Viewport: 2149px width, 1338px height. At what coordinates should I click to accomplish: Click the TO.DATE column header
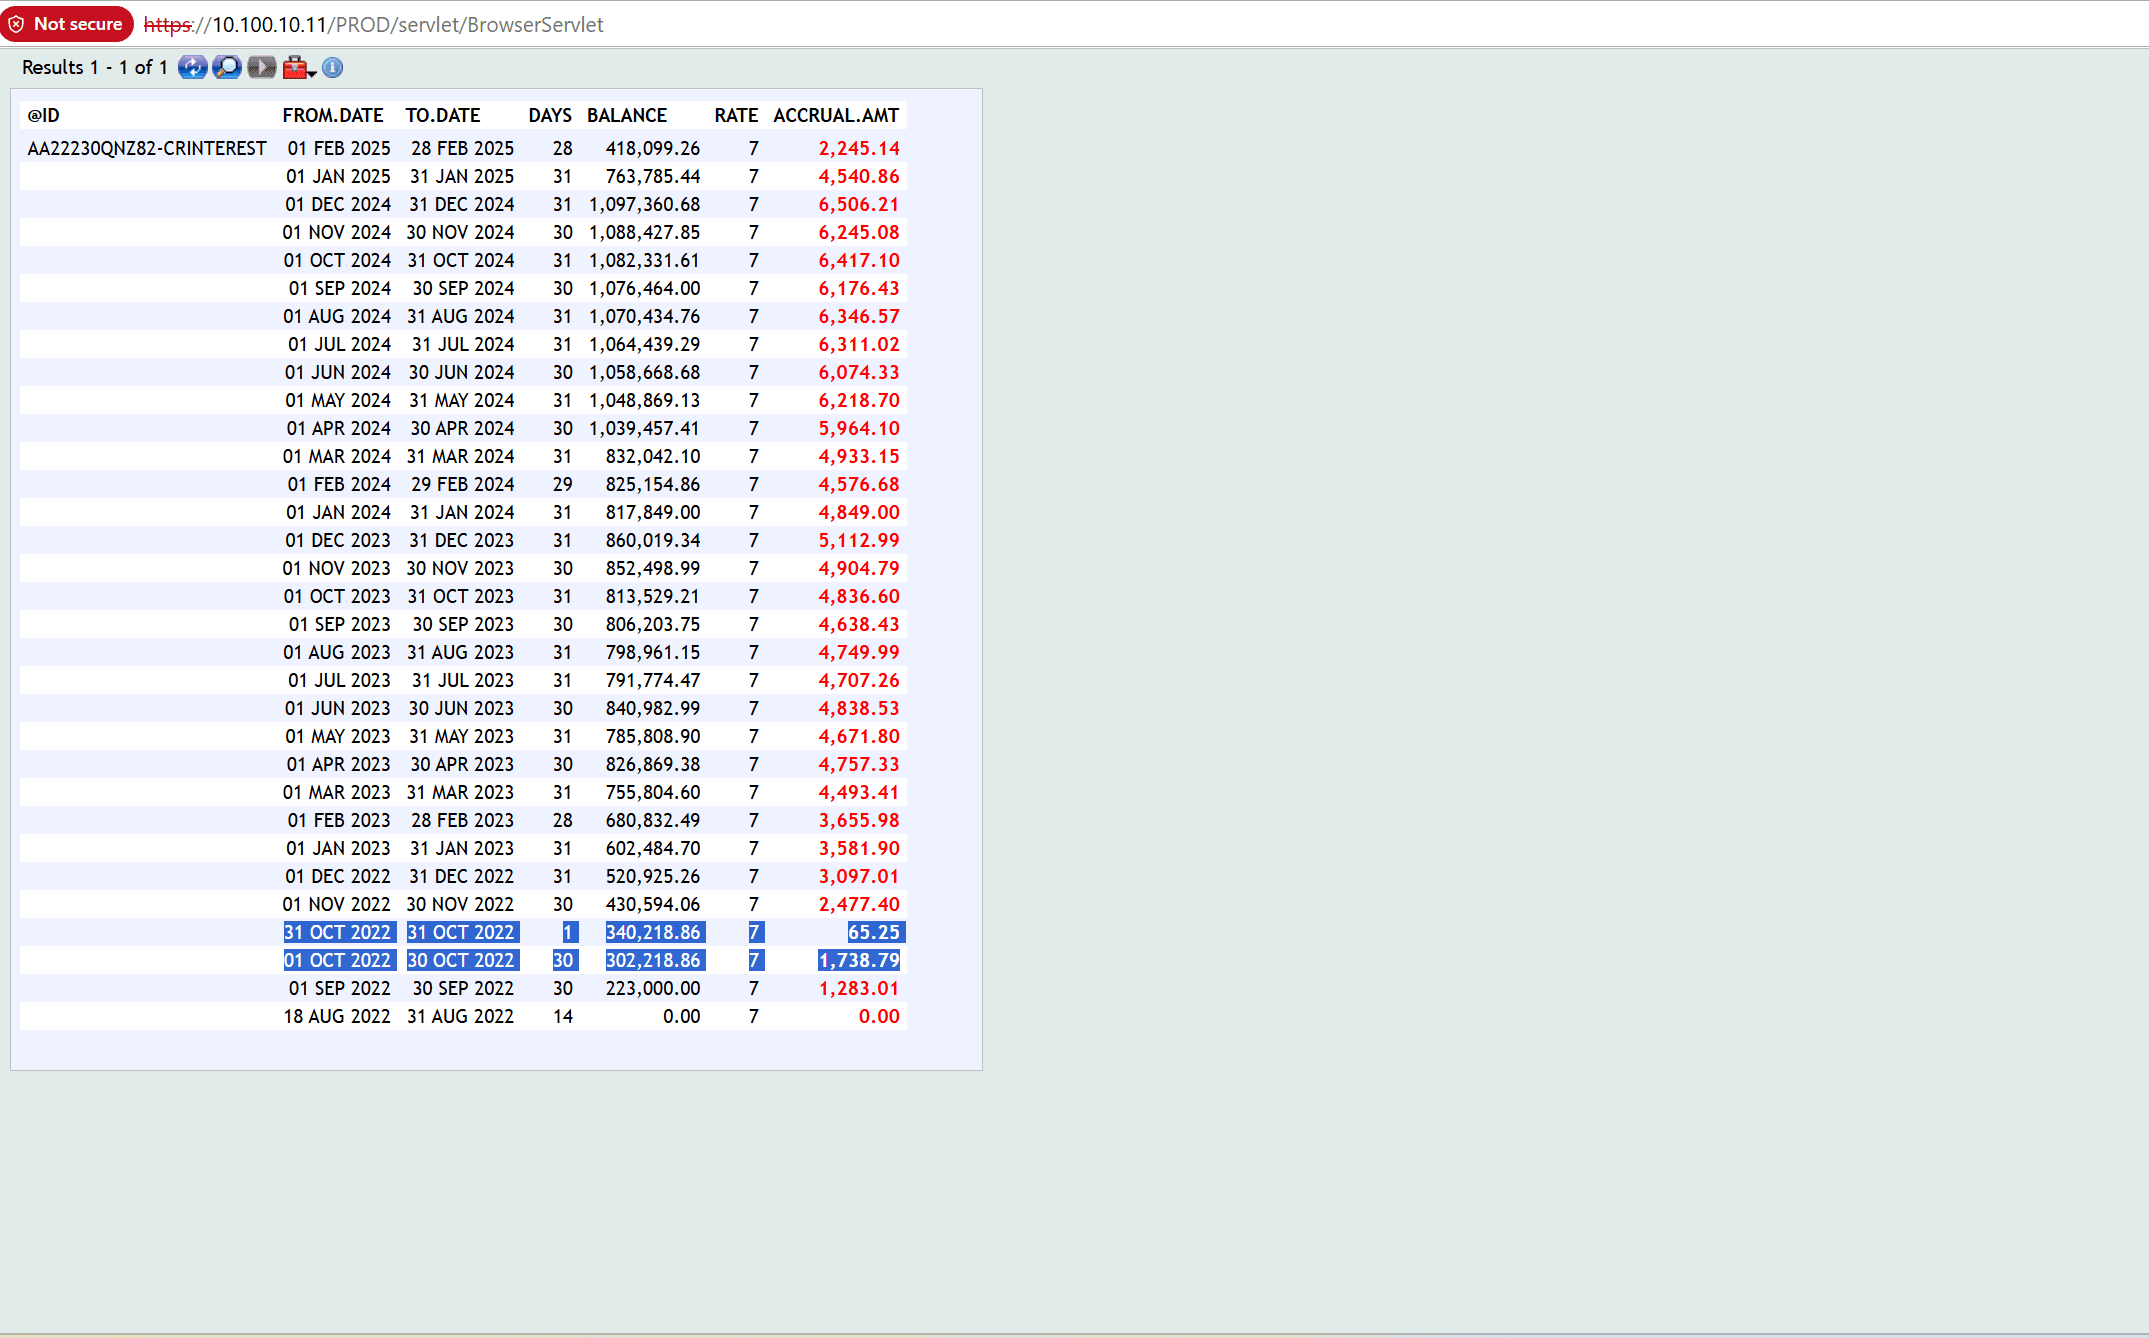(442, 115)
